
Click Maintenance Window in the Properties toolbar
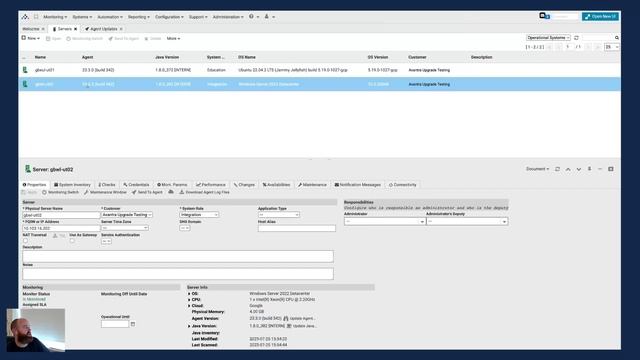105,192
